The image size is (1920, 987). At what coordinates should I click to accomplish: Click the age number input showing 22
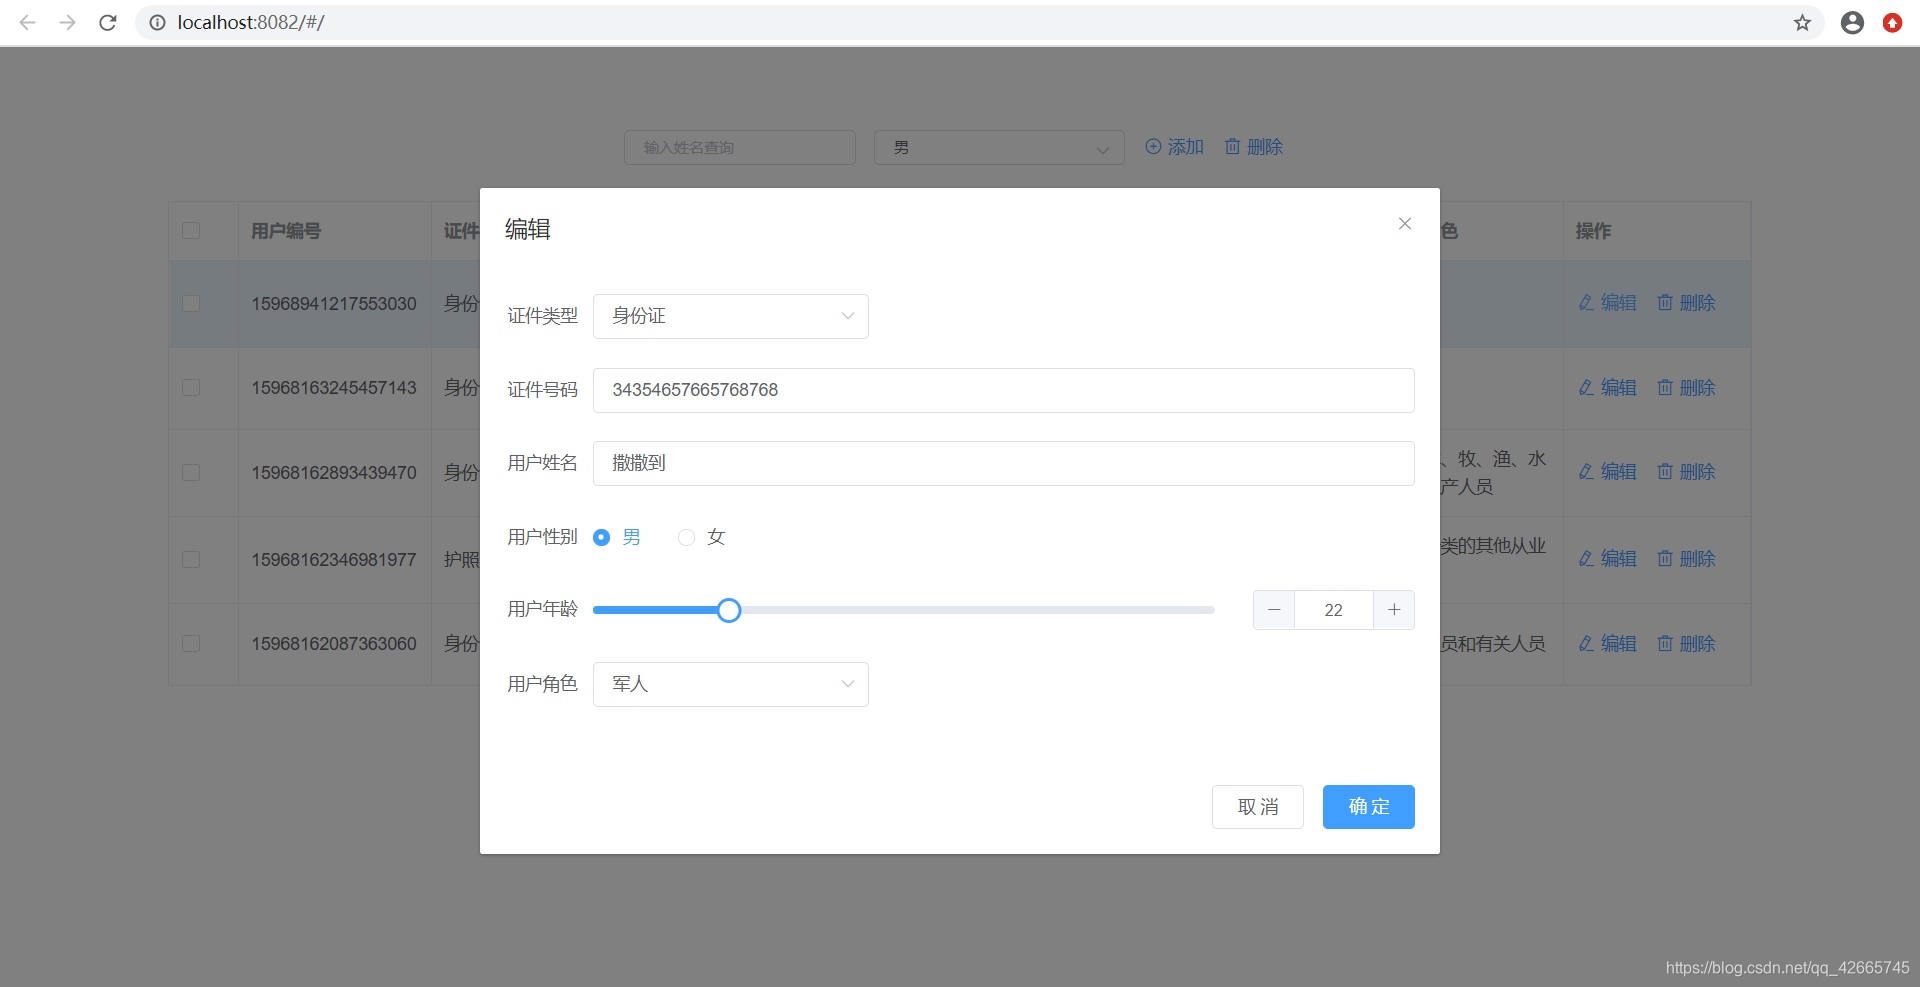point(1334,610)
